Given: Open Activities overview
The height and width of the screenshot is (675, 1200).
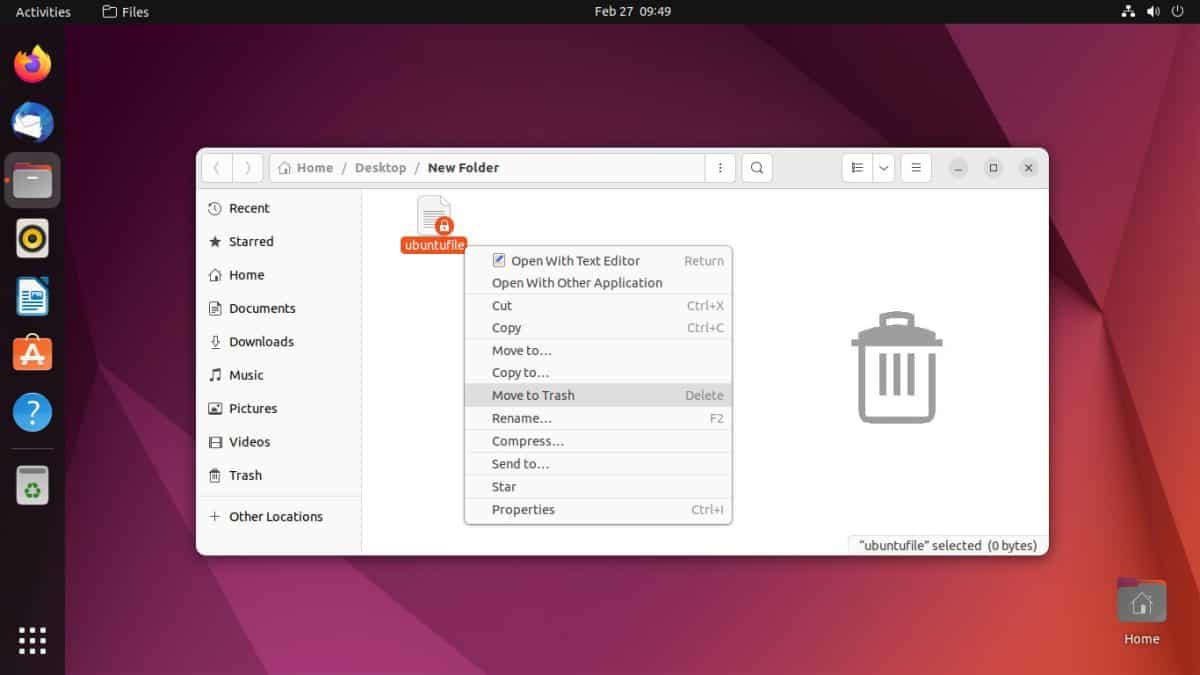Looking at the screenshot, I should [x=43, y=12].
